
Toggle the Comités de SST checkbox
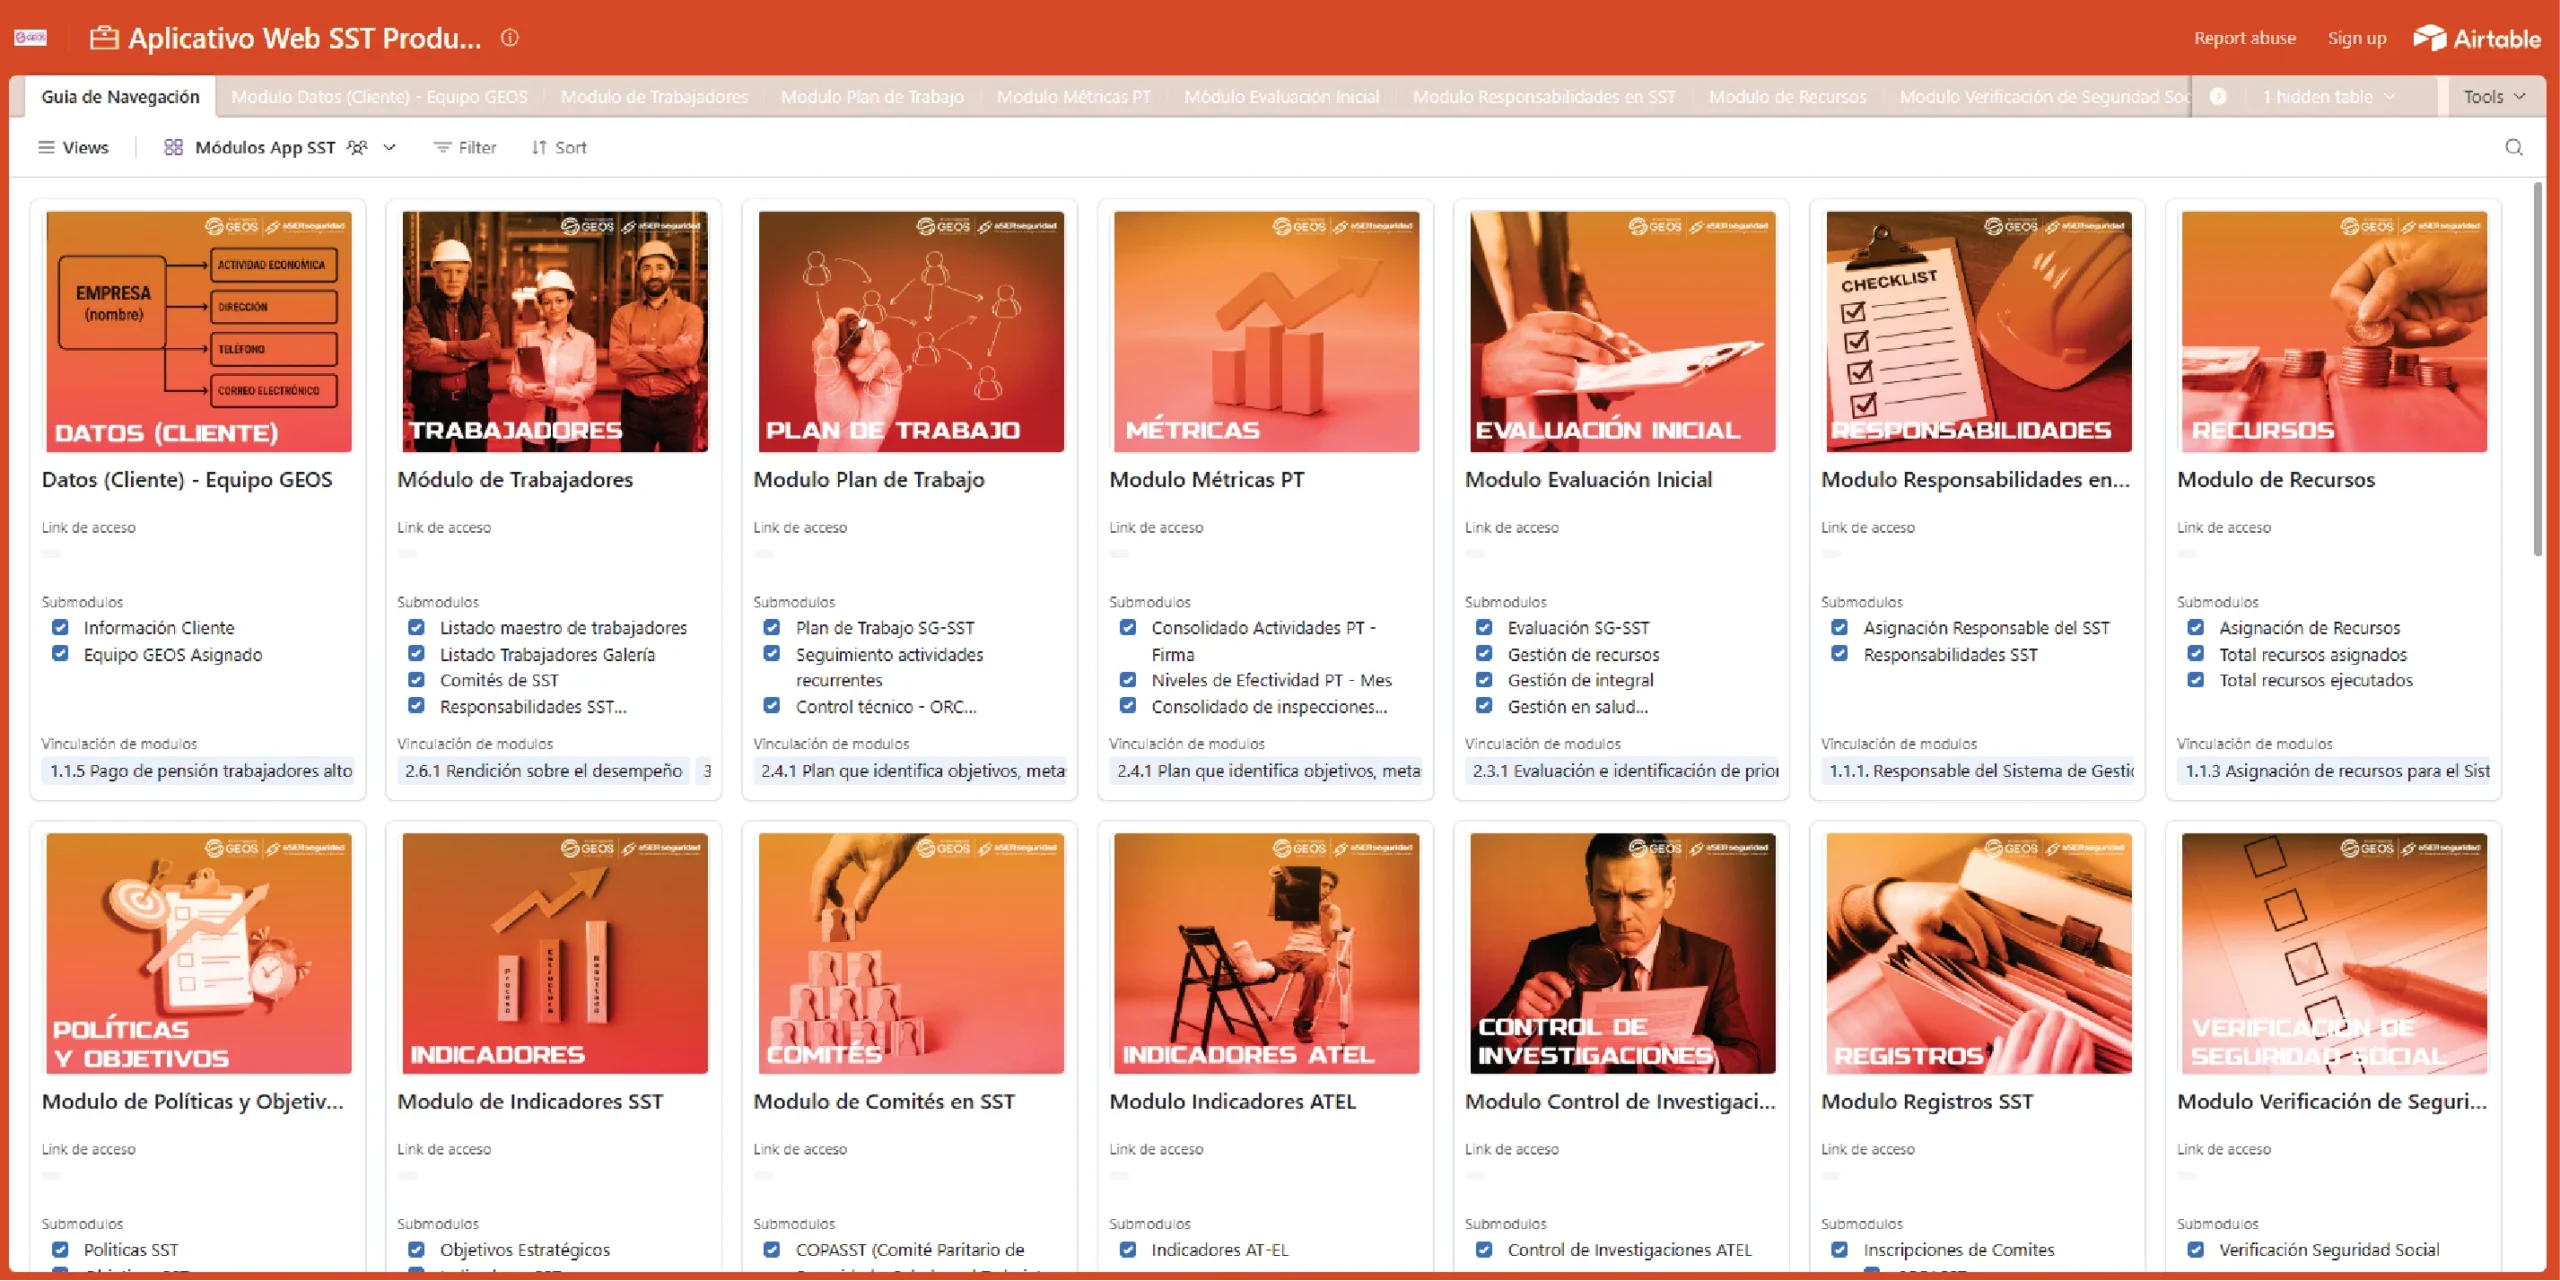417,679
